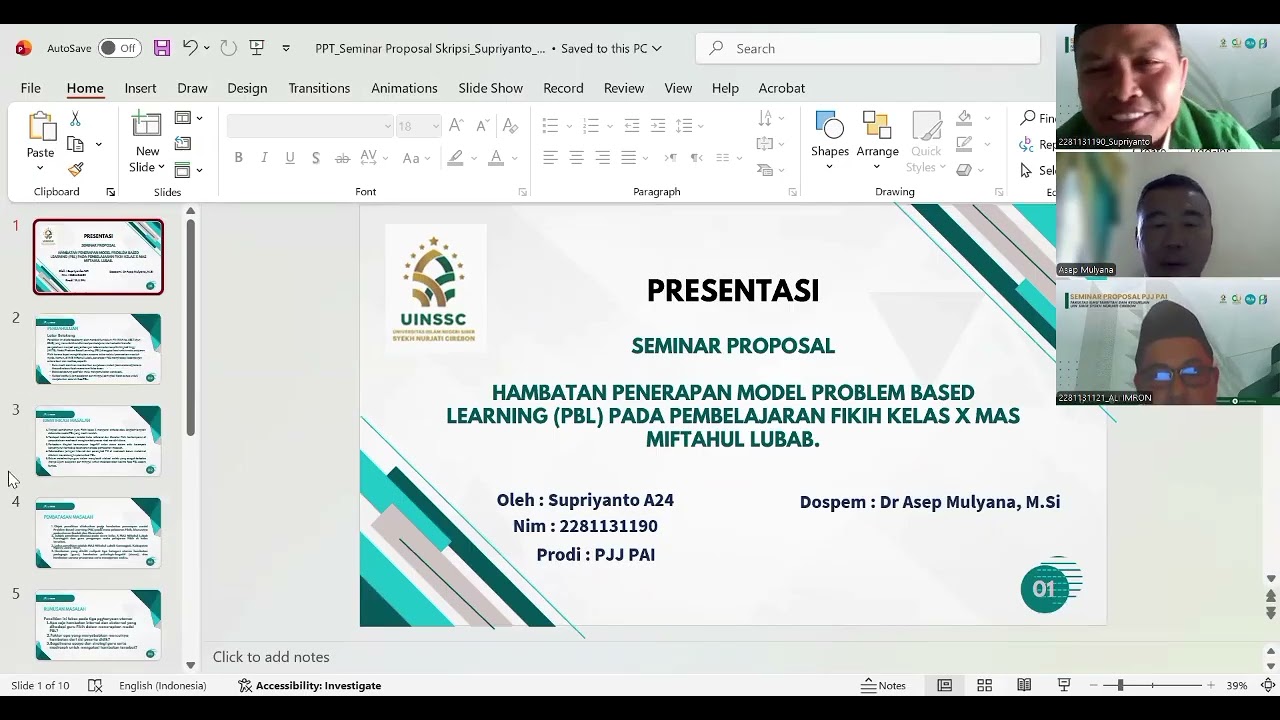Toggle Center alignment
Image resolution: width=1280 pixels, height=720 pixels.
576,157
